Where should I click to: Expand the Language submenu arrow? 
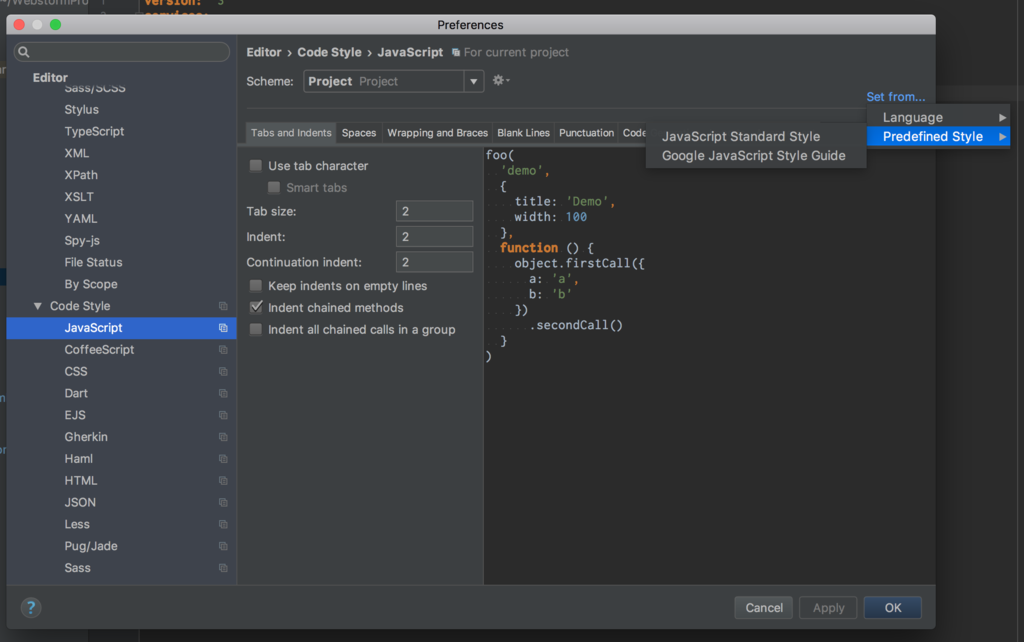[1002, 118]
